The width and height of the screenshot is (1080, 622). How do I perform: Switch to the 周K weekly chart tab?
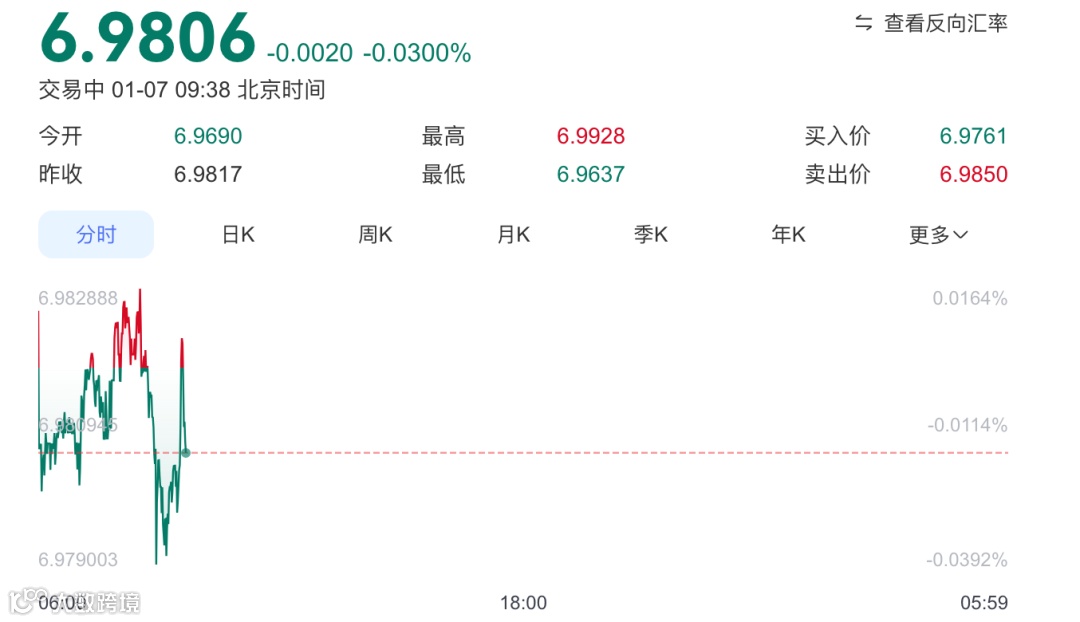pyautogui.click(x=374, y=234)
